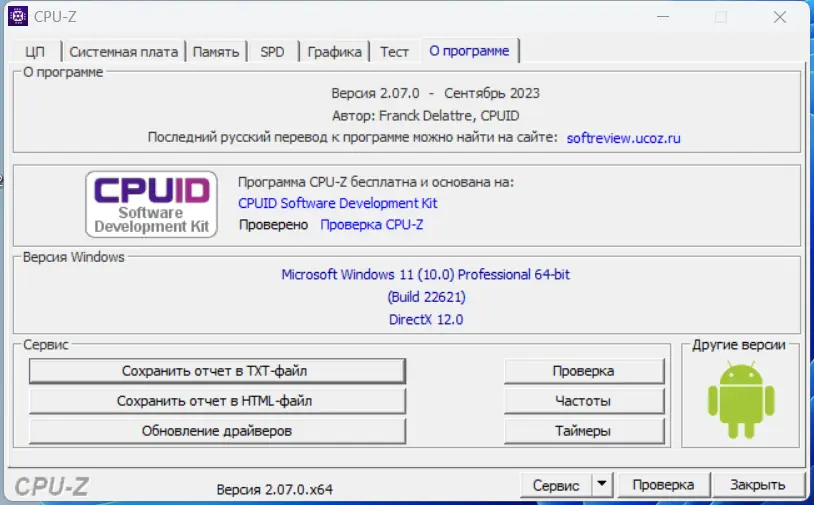Select the SPD tab
The height and width of the screenshot is (505, 814).
click(273, 52)
